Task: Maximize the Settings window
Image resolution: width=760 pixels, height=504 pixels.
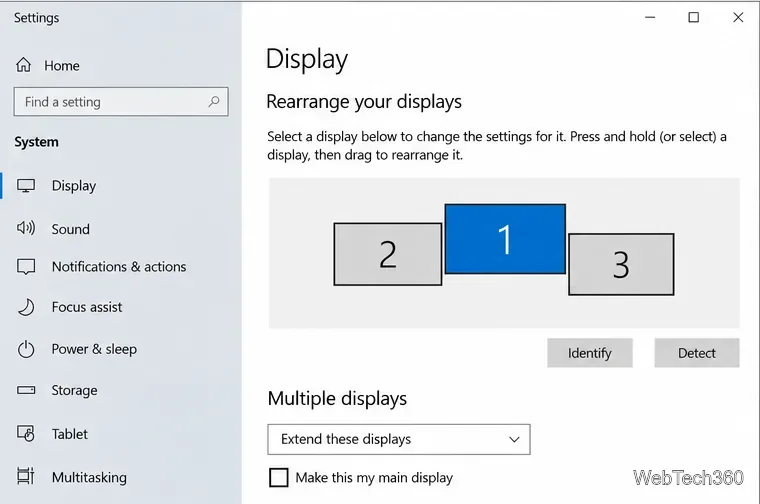Action: (x=694, y=17)
